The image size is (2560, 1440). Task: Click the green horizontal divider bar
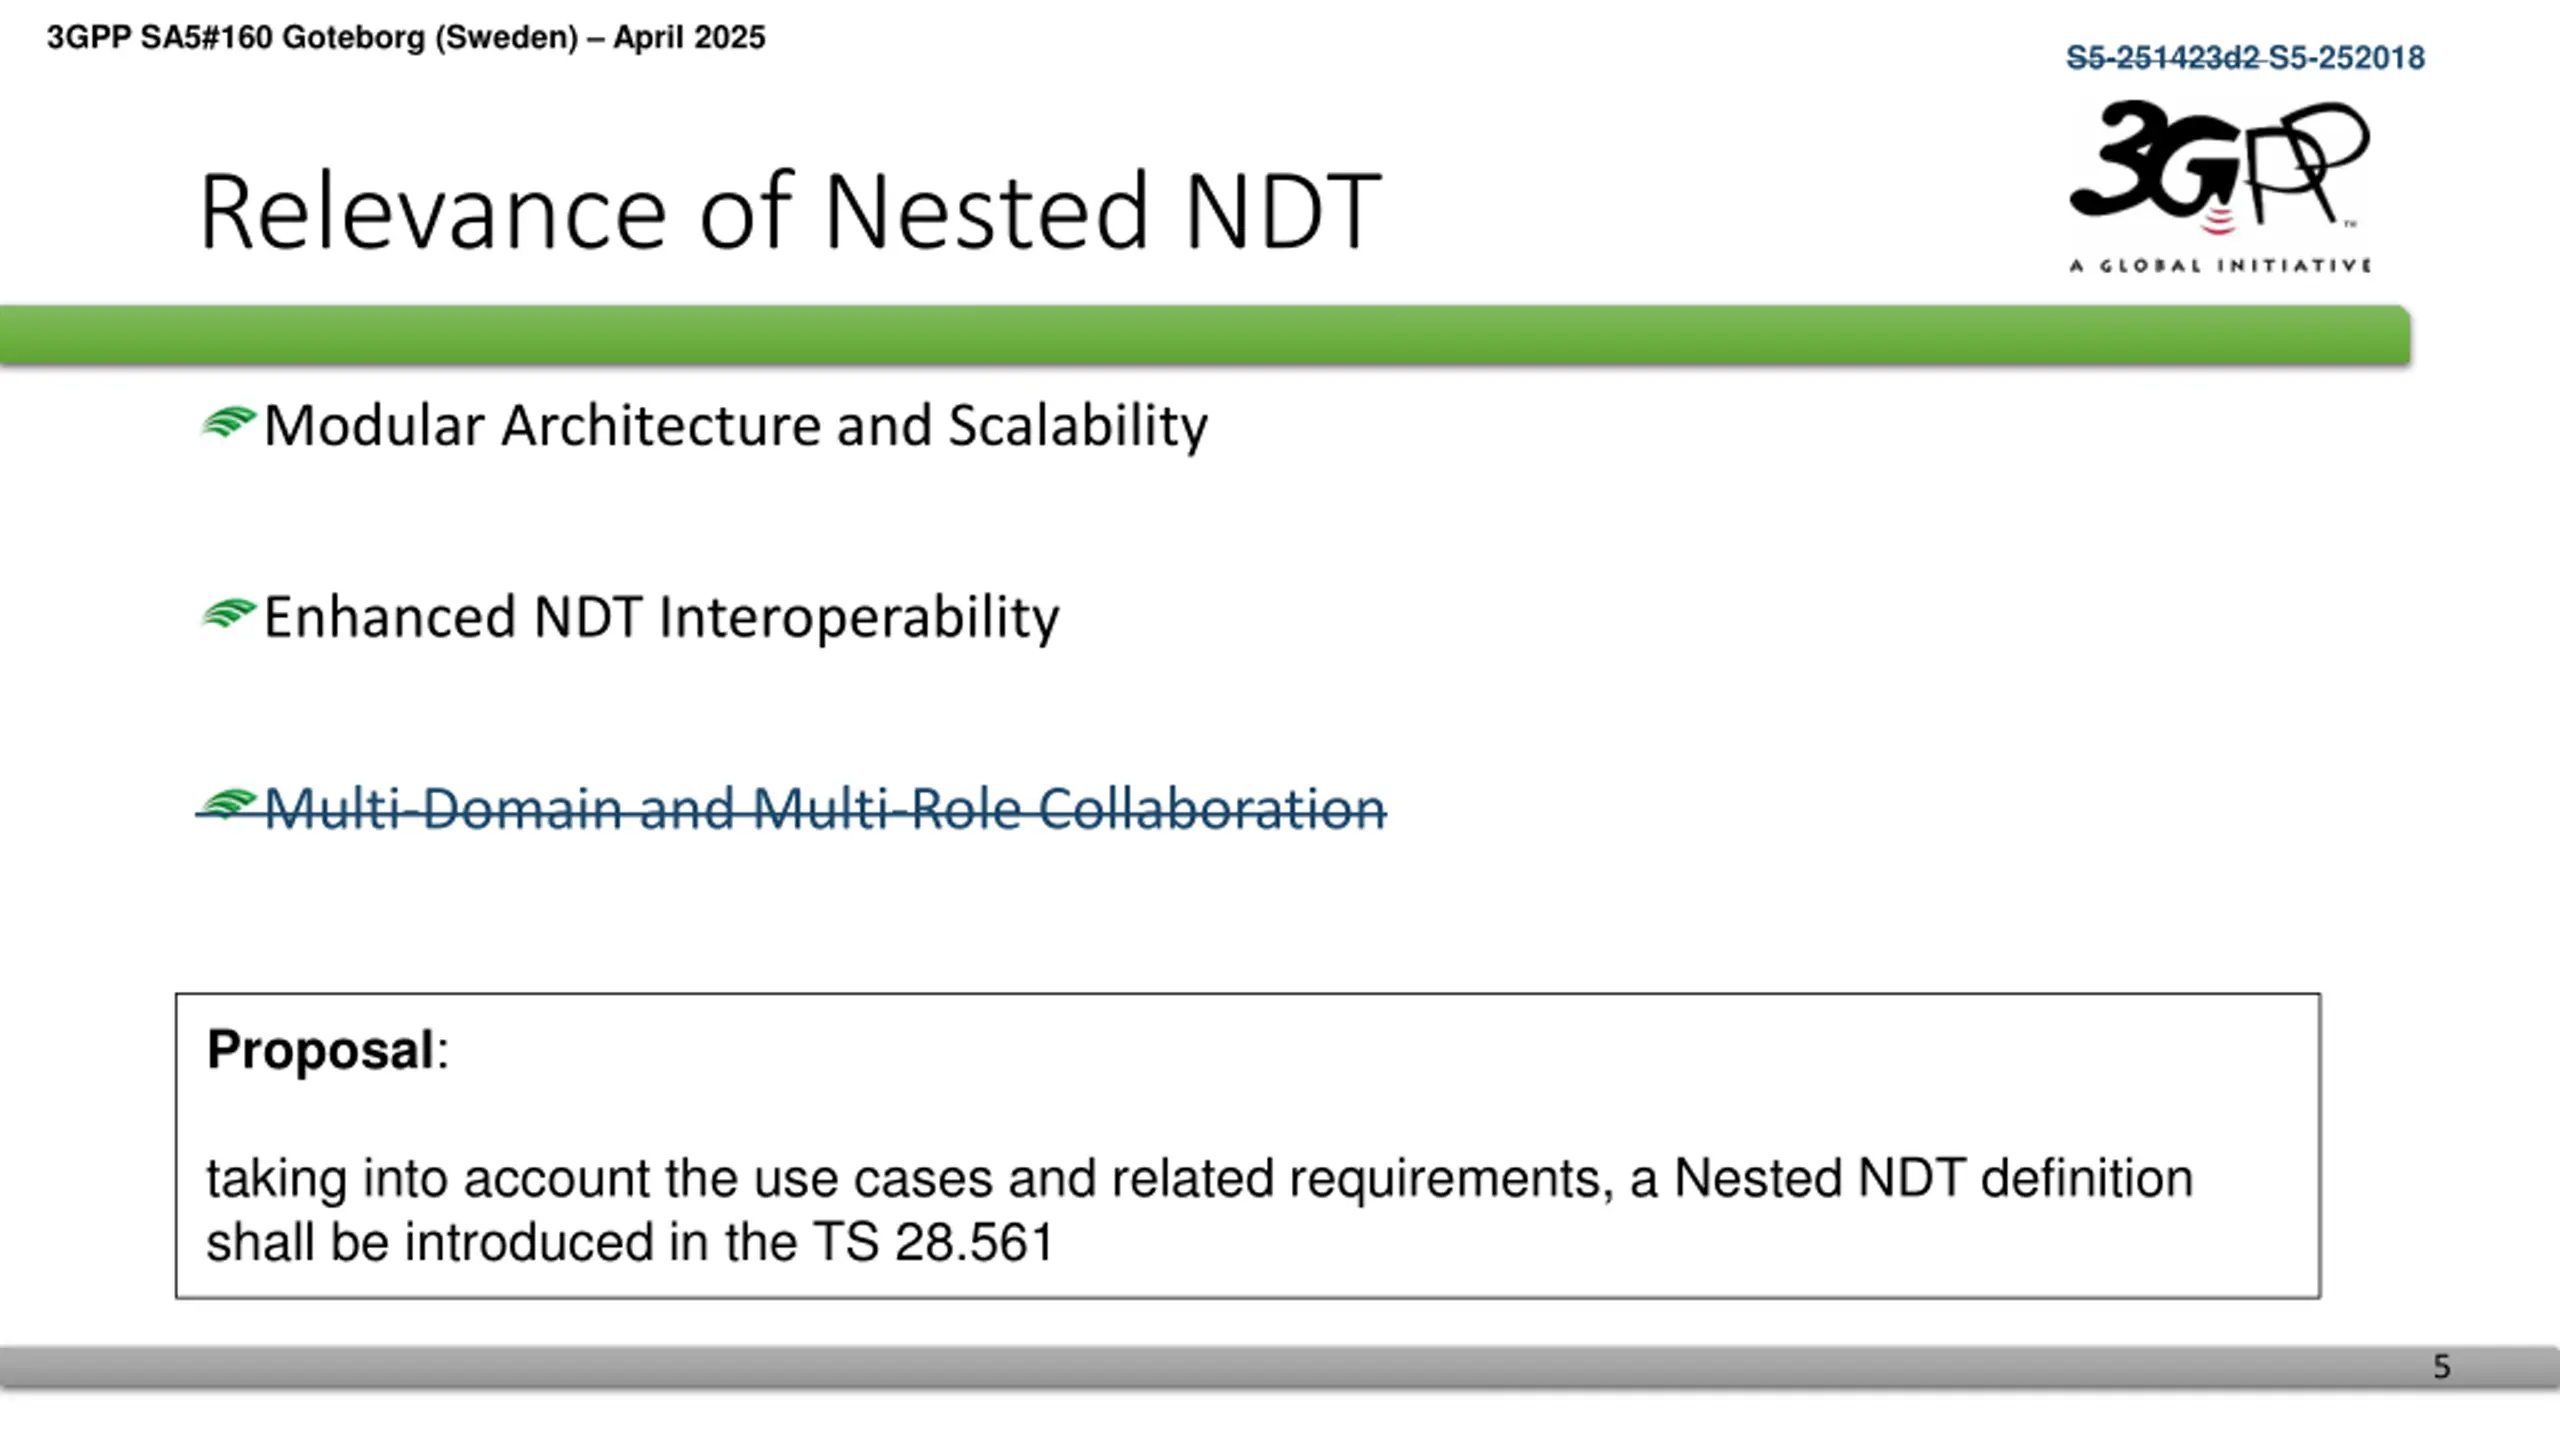point(1205,335)
